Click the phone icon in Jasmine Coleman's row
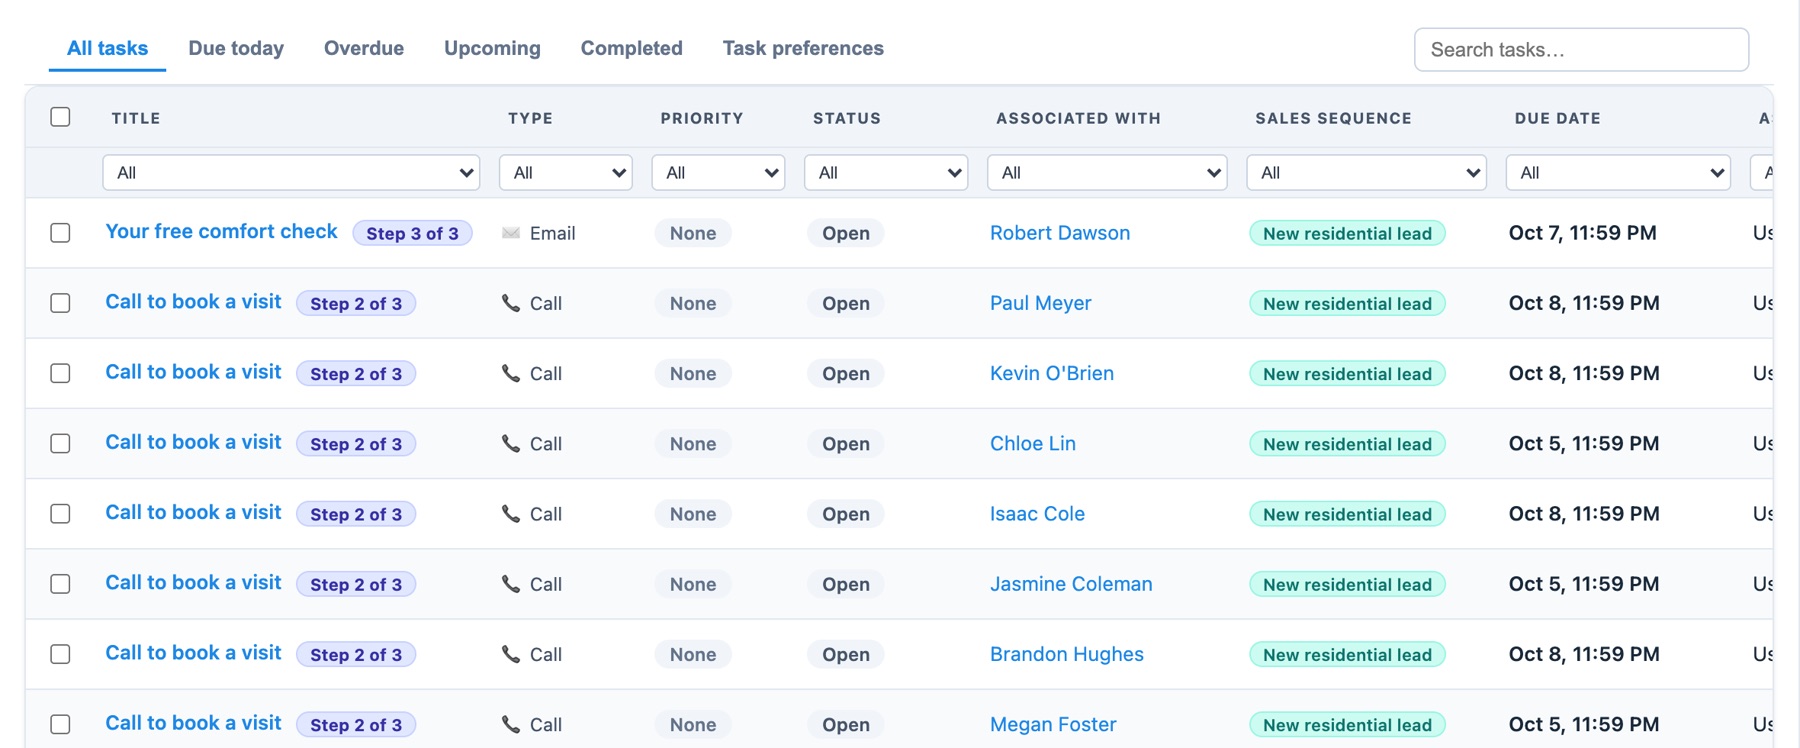Screen dimensions: 1800x748 point(511,584)
